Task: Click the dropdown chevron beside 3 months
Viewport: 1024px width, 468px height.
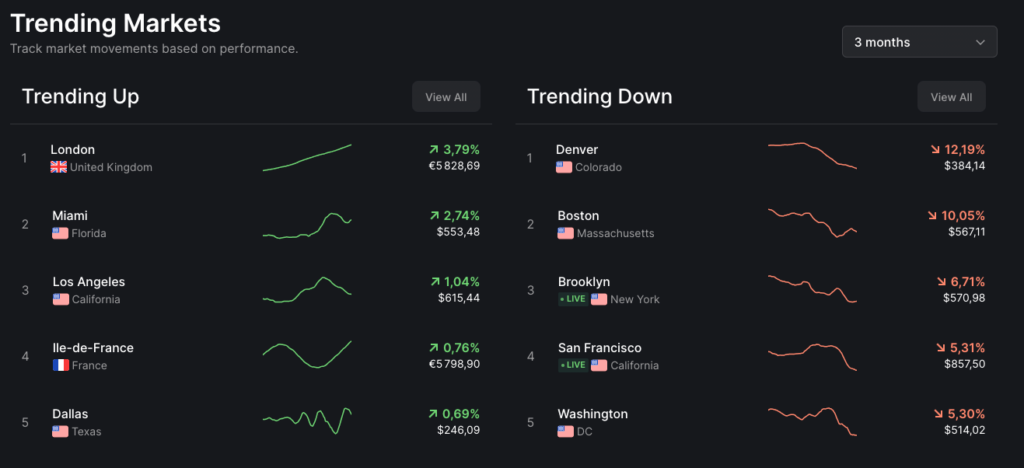Action: click(x=980, y=42)
